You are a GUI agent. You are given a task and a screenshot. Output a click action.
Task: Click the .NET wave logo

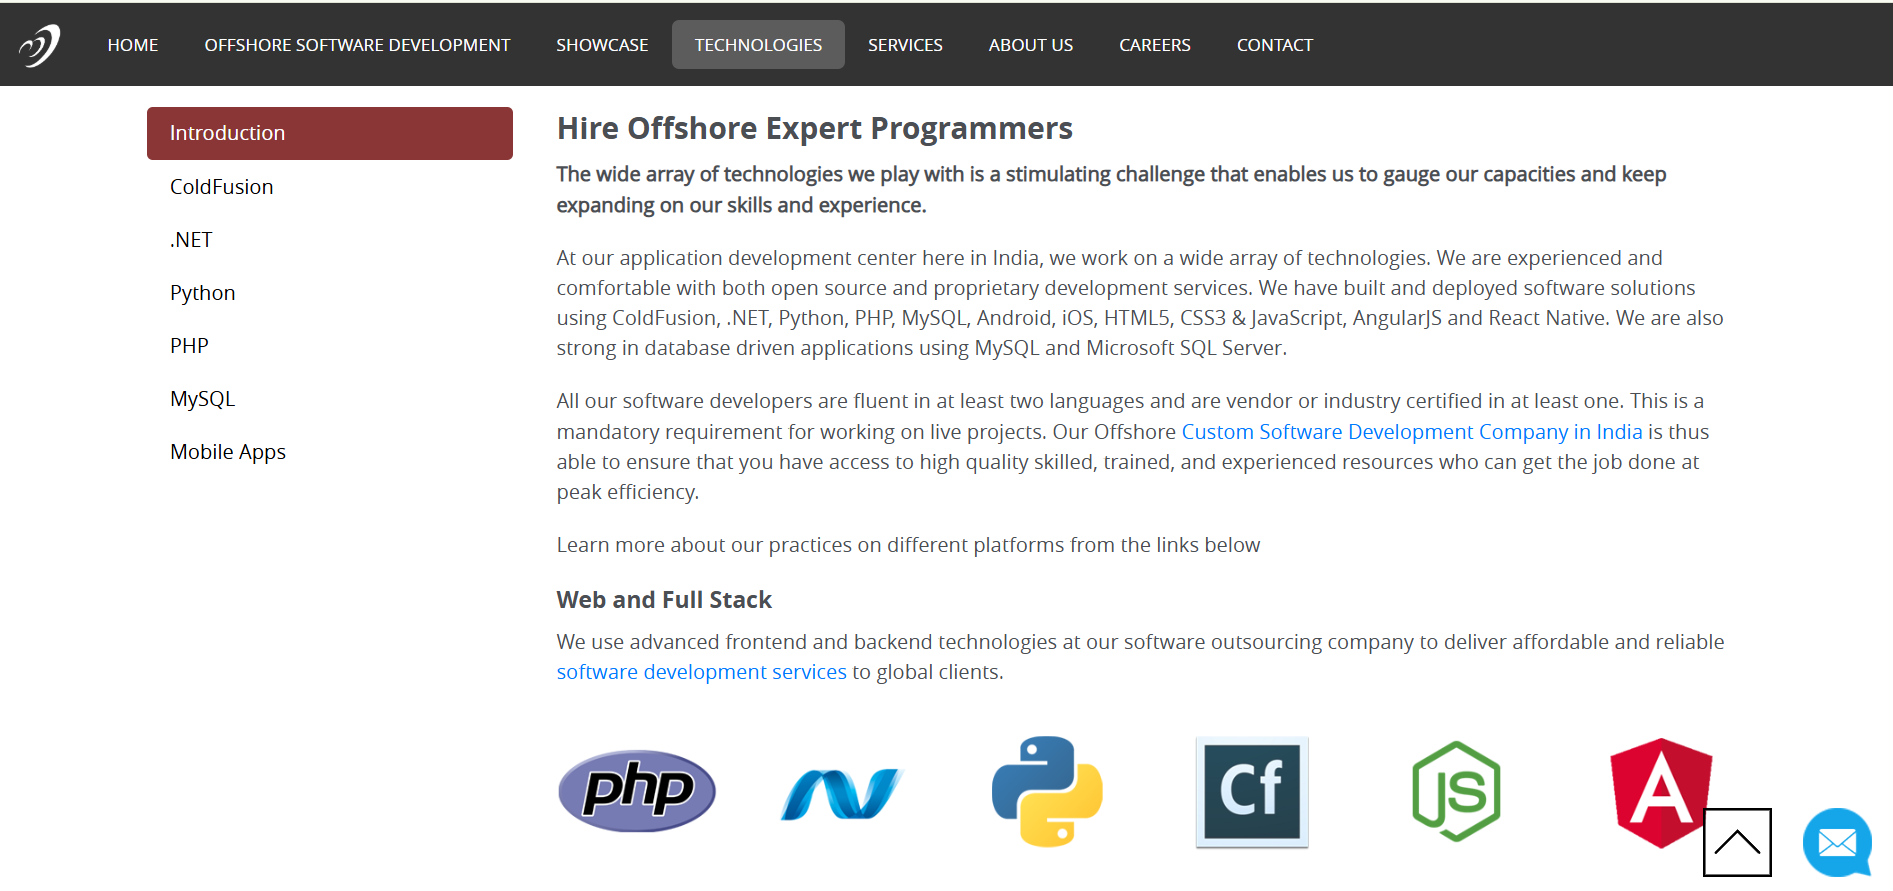pos(841,794)
